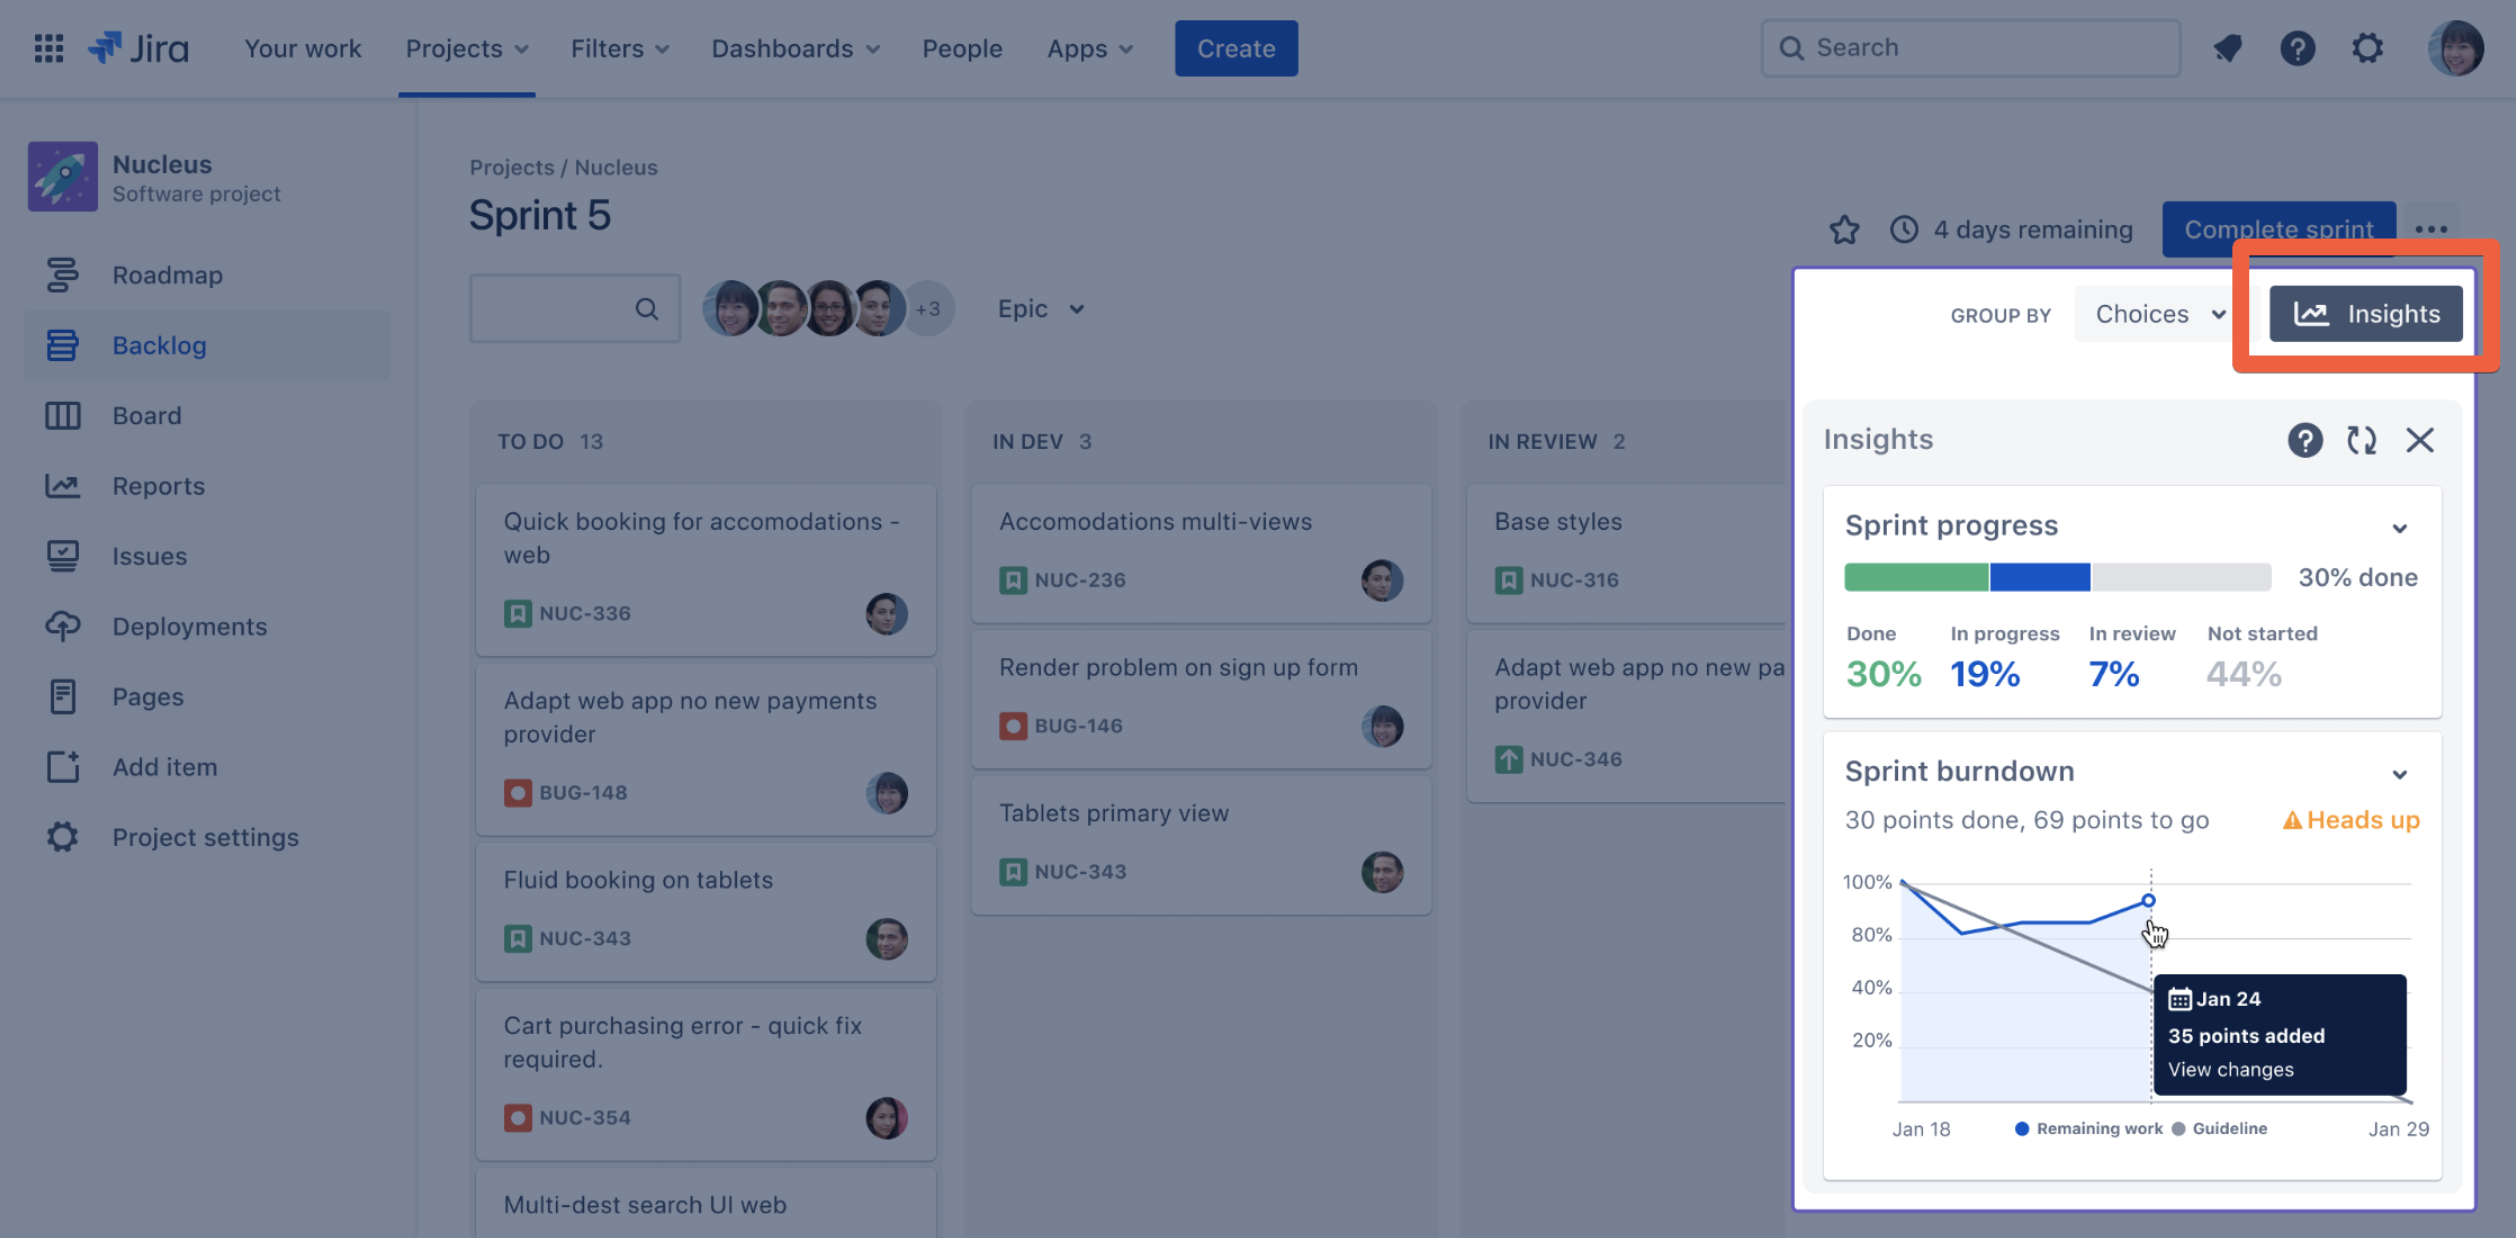Click the sprint progress bar
This screenshot has height=1238, width=2516.
pos(2057,577)
